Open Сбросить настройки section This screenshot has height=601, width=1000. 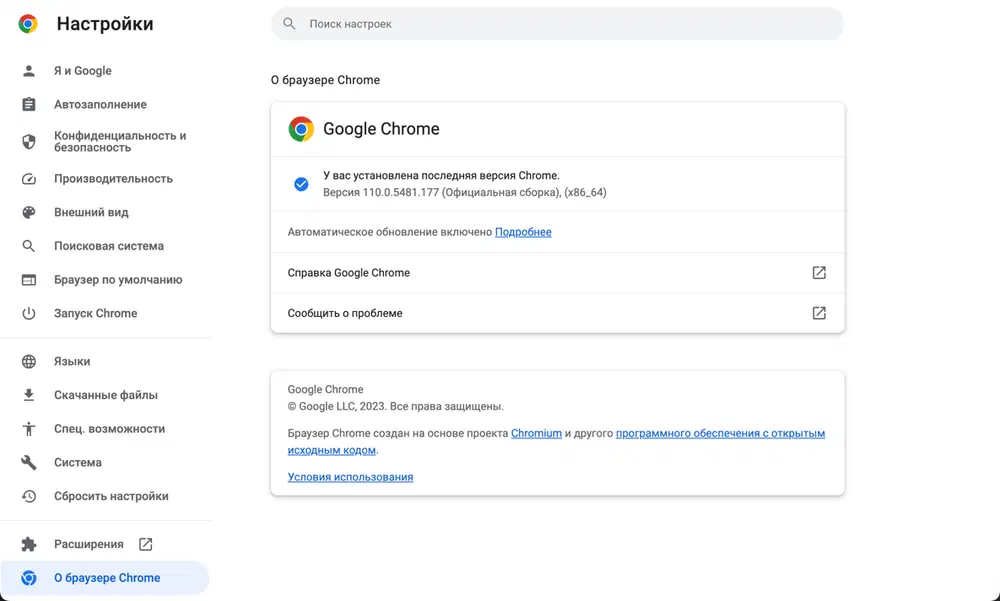click(x=111, y=496)
